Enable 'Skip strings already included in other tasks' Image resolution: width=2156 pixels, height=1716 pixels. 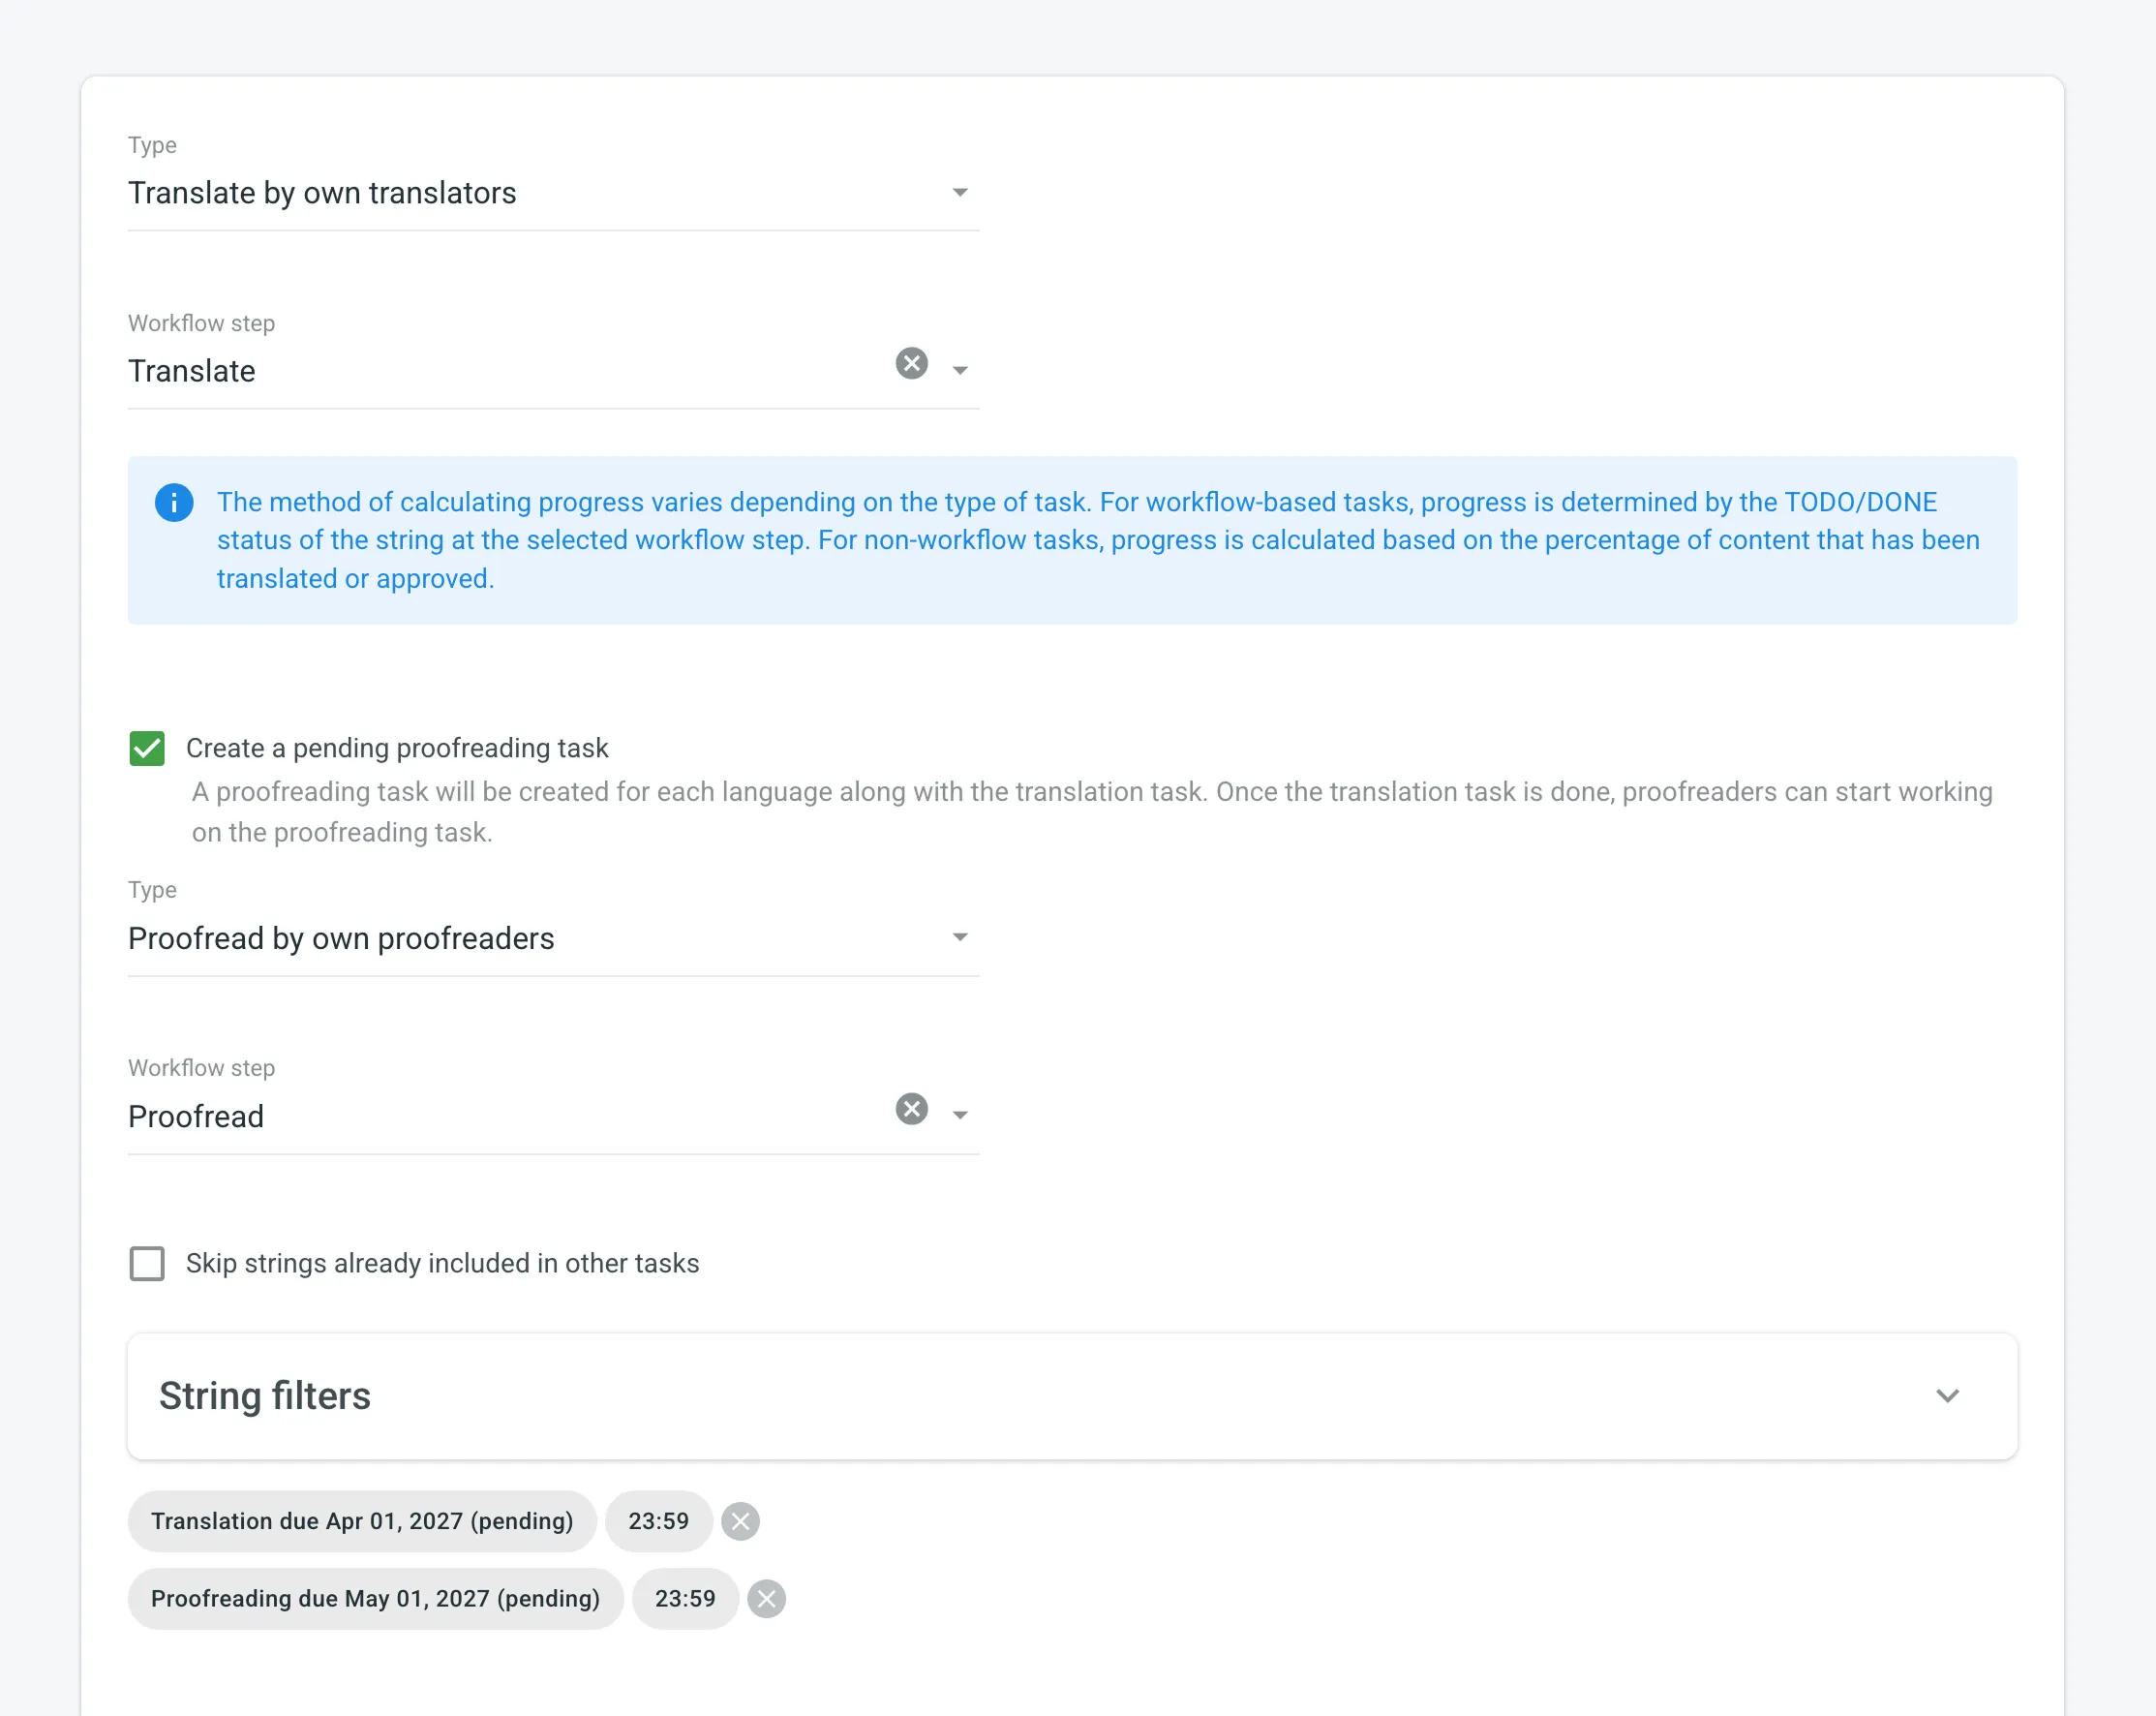click(147, 1263)
